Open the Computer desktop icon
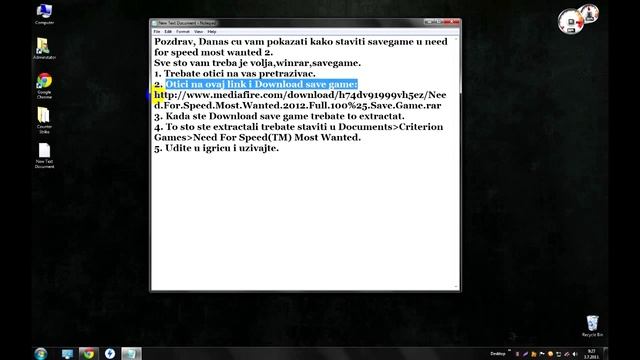Image resolution: width=640 pixels, height=360 pixels. 44,14
